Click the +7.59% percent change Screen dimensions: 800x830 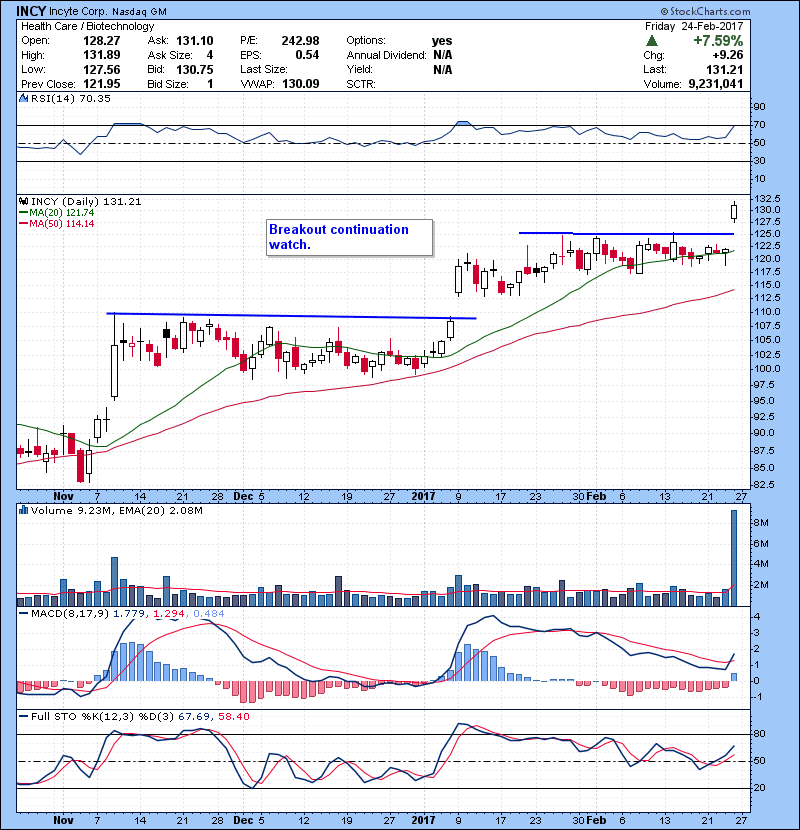click(718, 41)
